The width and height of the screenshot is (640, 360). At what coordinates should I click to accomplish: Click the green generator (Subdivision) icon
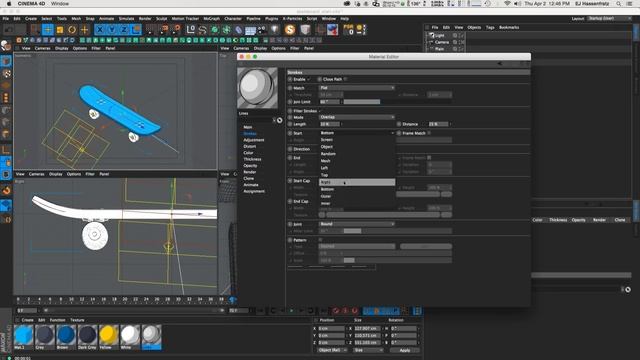pos(214,30)
